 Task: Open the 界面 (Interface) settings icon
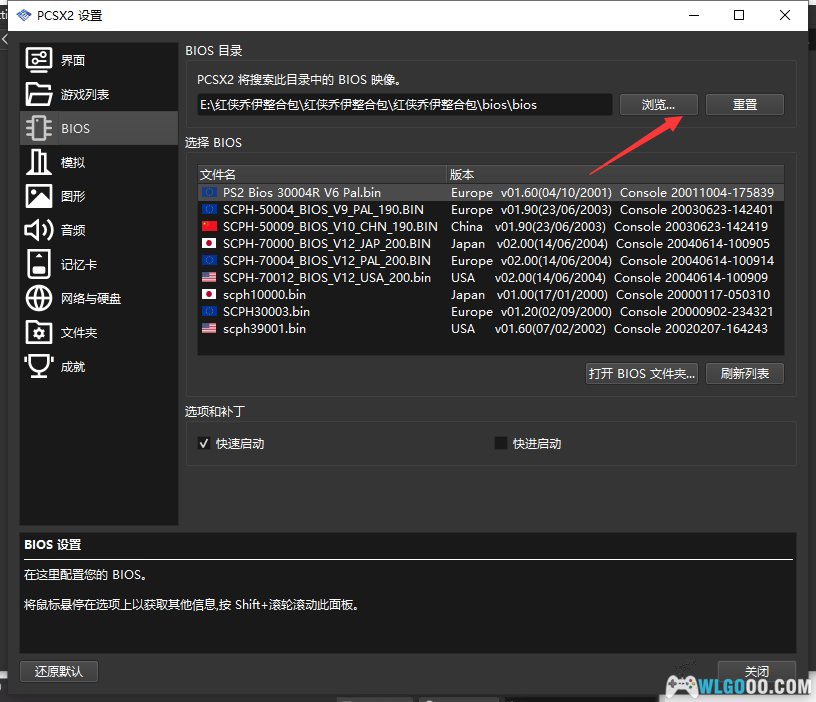(38, 60)
